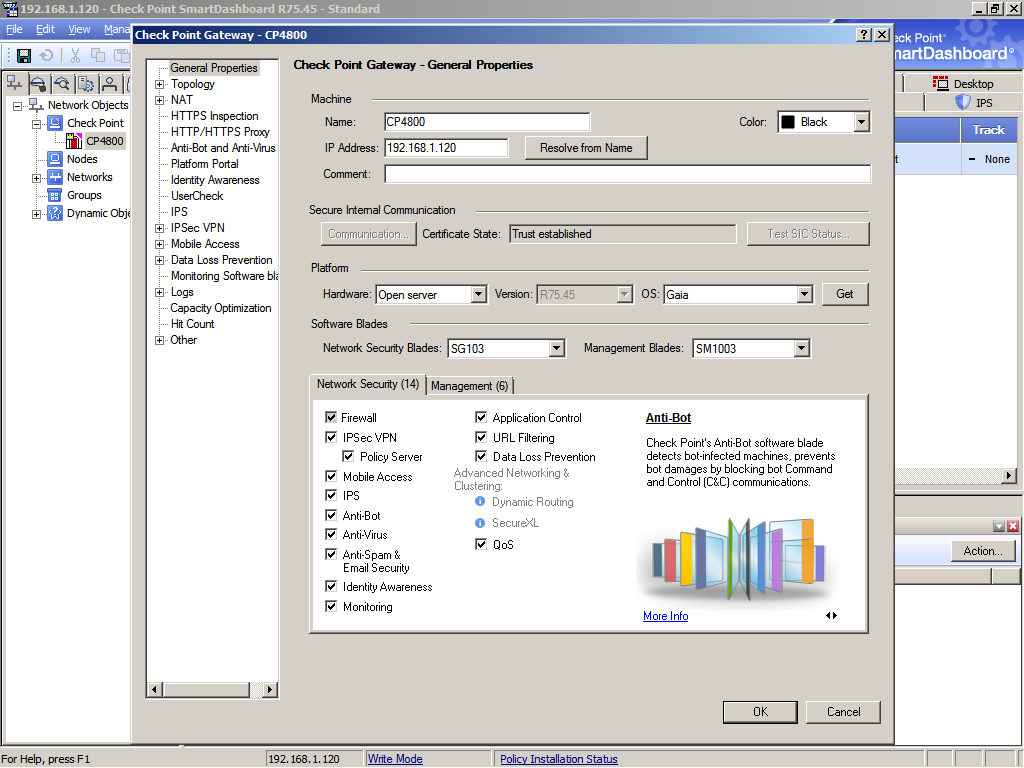Click the Desktop tab icon in background window
The image size is (1024, 768).
[940, 83]
